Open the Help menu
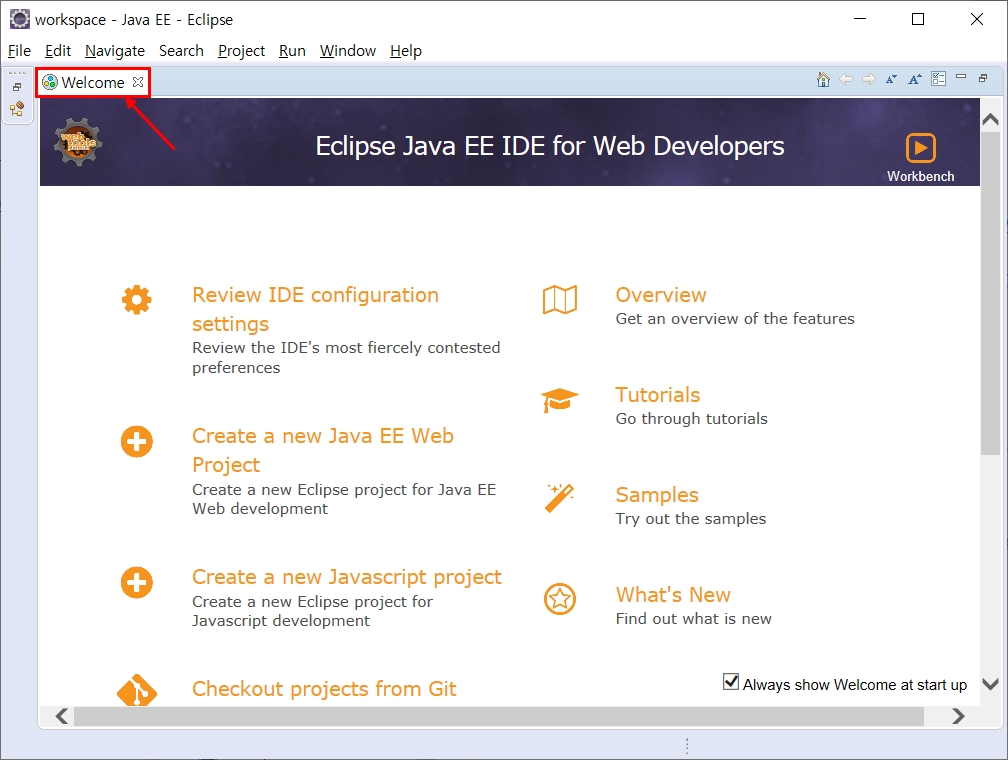Screen dimensions: 1008x760 pos(406,51)
